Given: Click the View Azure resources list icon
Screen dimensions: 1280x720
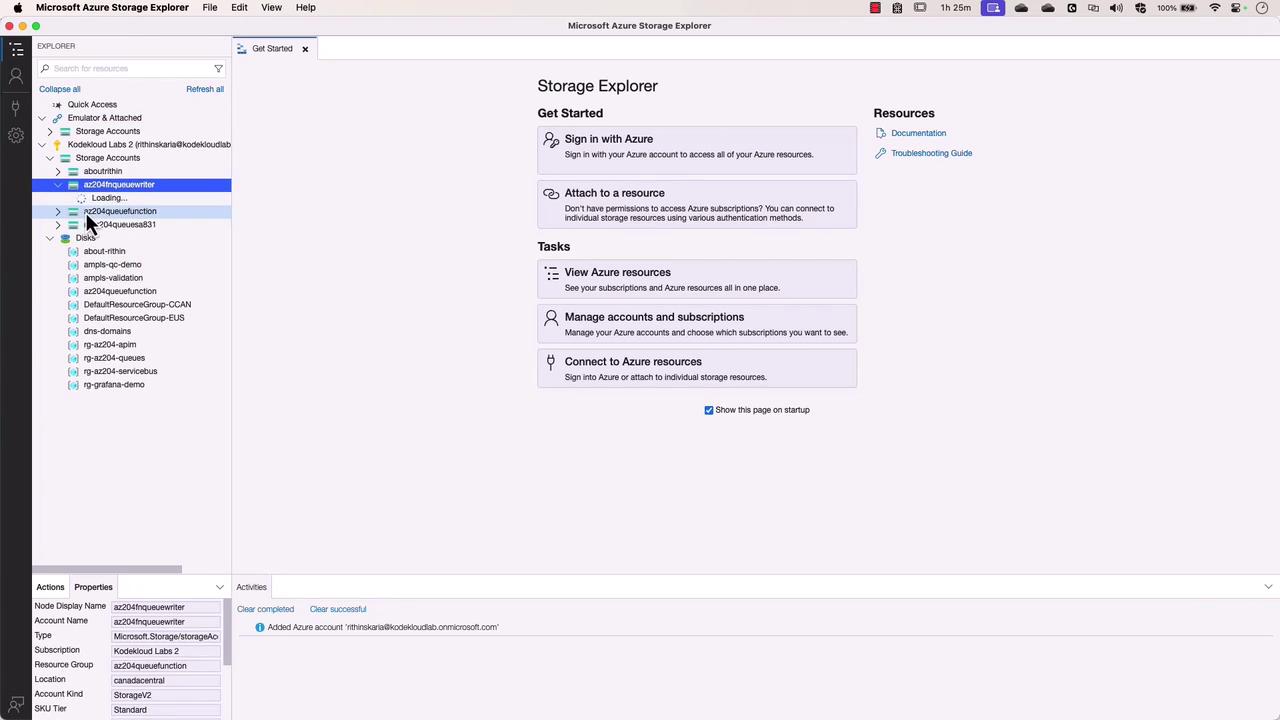Looking at the screenshot, I should point(551,273).
